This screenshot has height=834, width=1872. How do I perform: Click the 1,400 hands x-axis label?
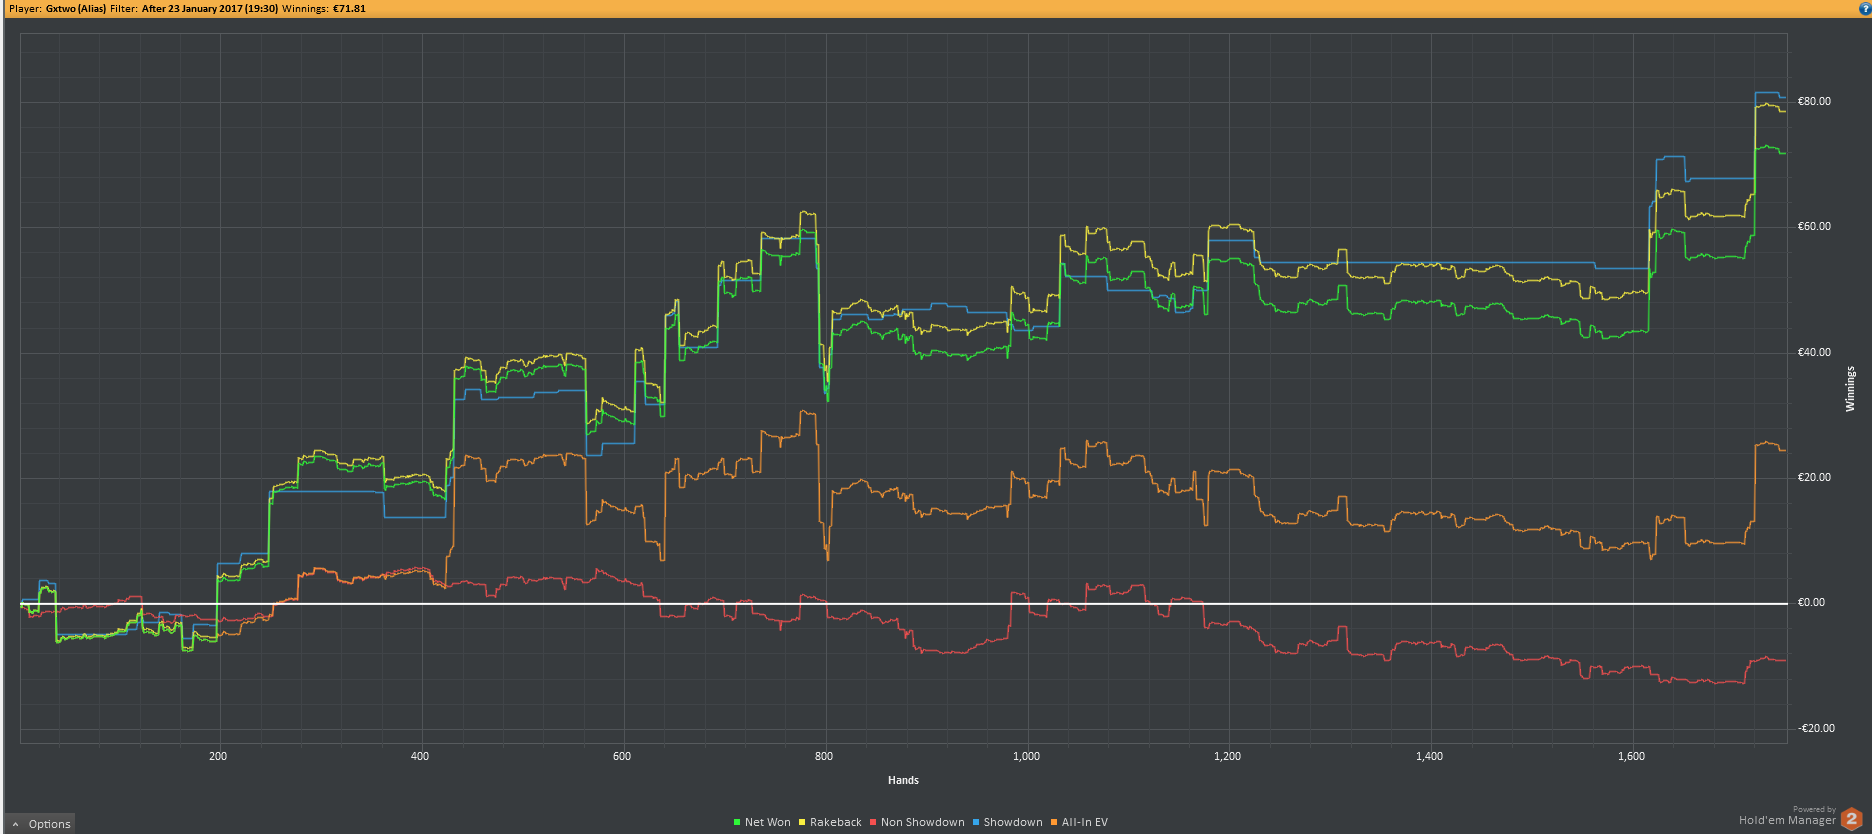coord(1430,757)
